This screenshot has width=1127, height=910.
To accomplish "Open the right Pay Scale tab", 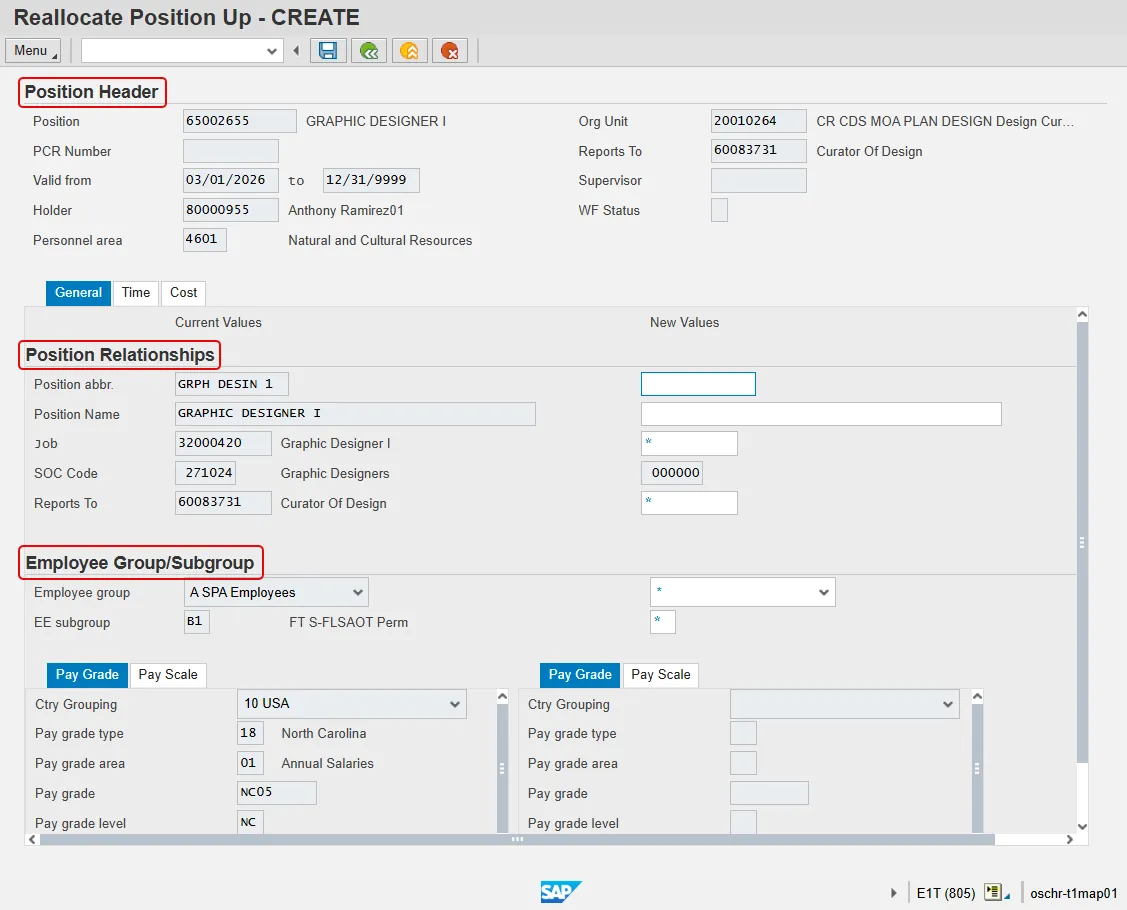I will tap(661, 675).
